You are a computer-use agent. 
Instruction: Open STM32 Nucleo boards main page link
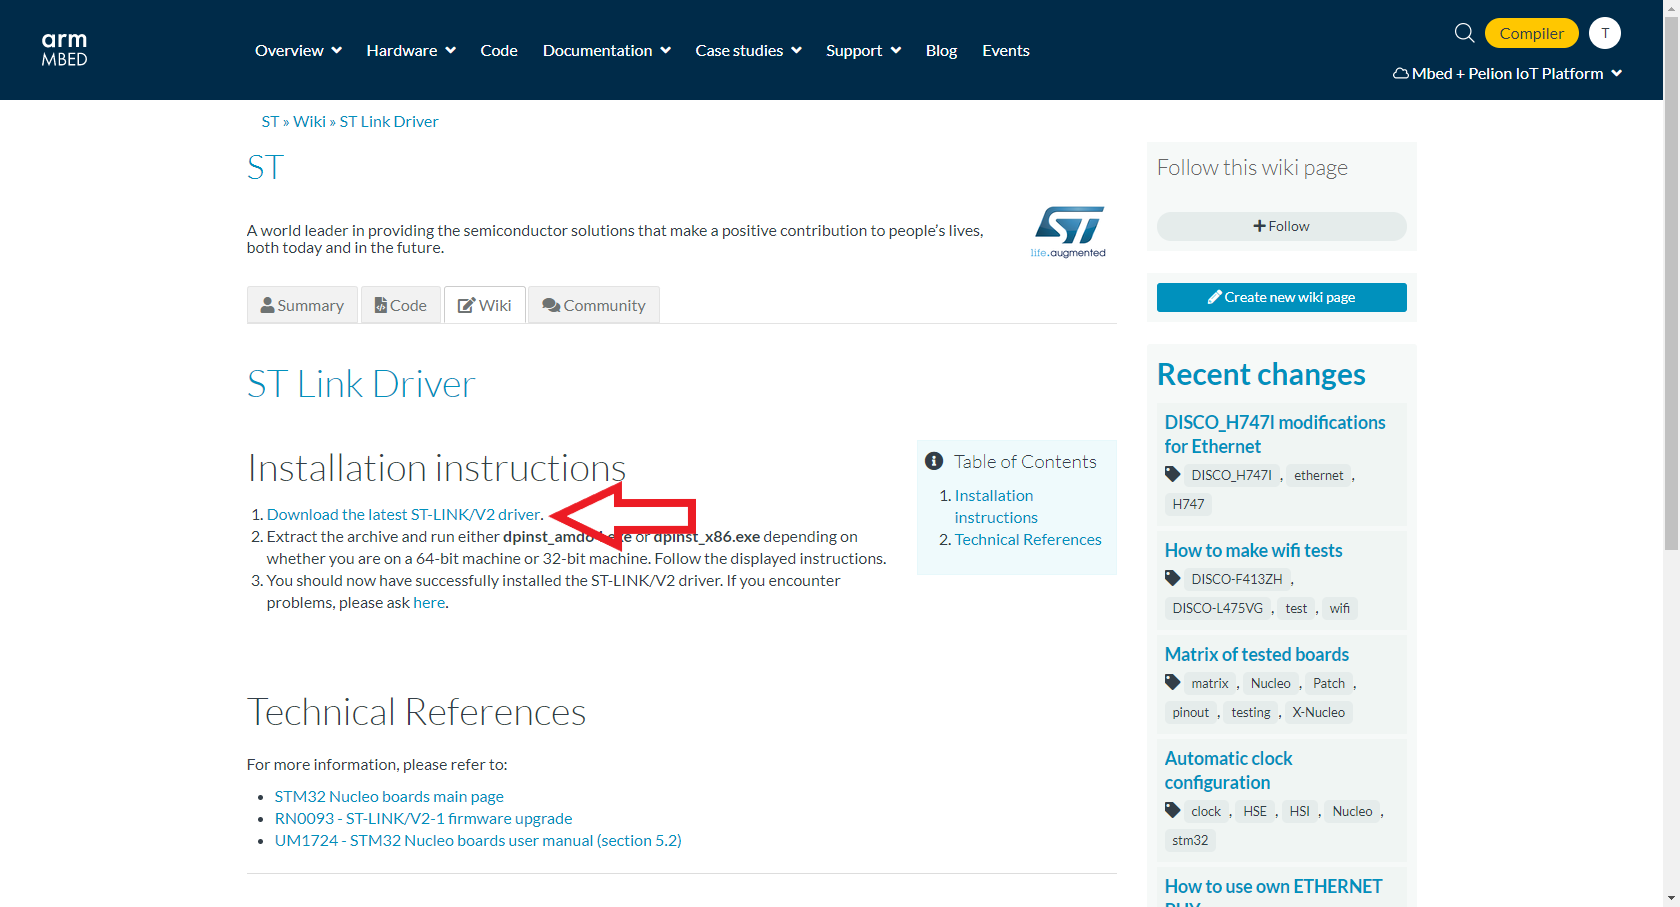(x=389, y=796)
